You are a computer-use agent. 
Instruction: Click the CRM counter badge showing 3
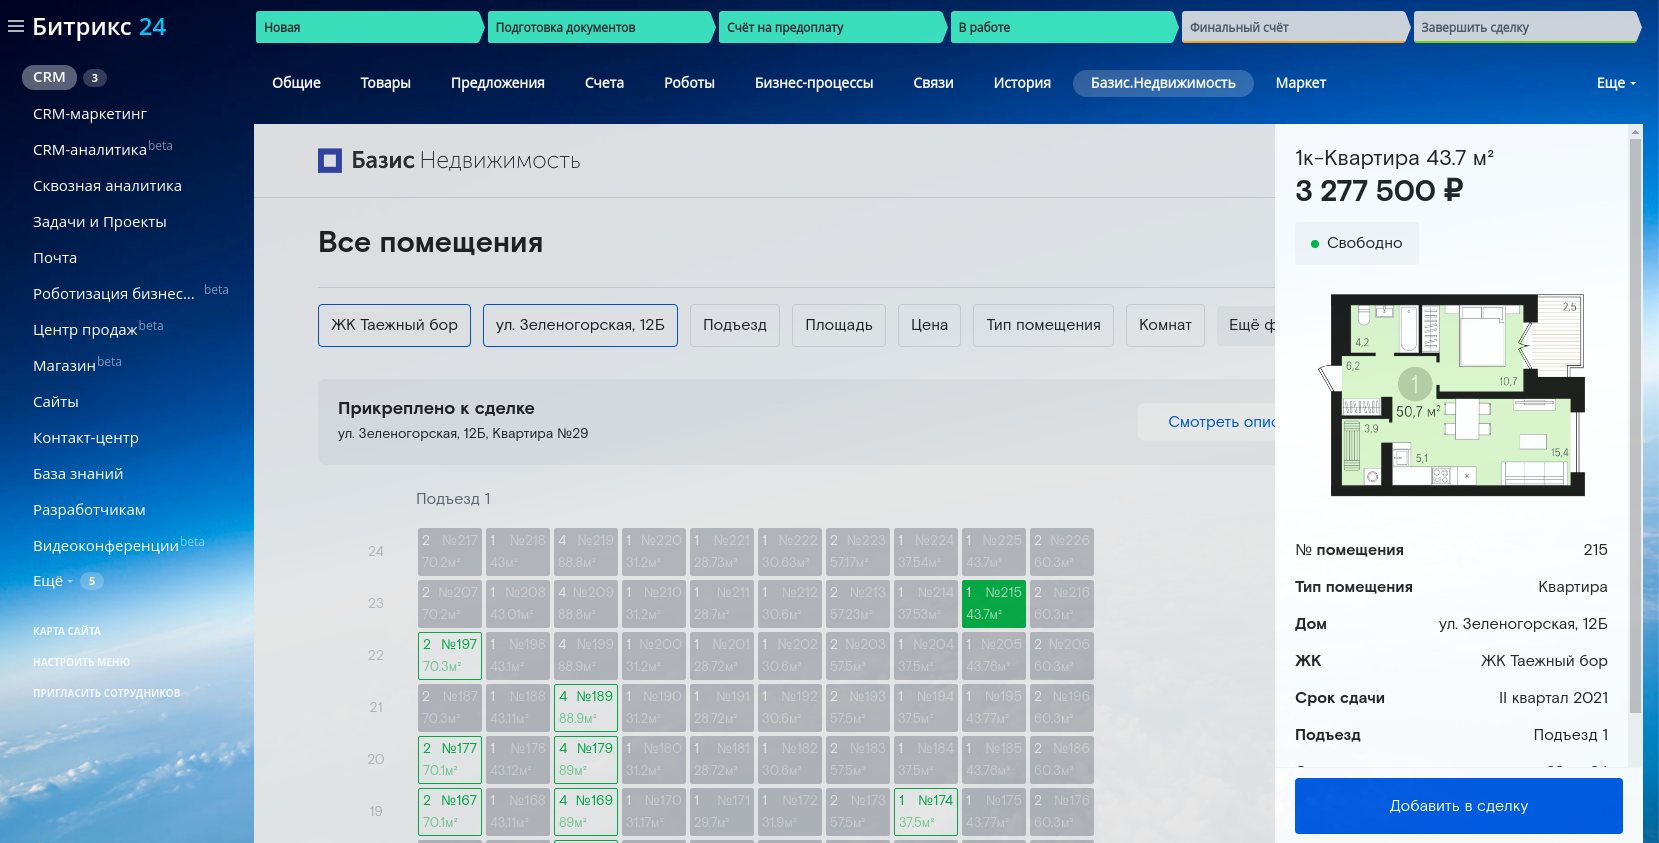95,77
